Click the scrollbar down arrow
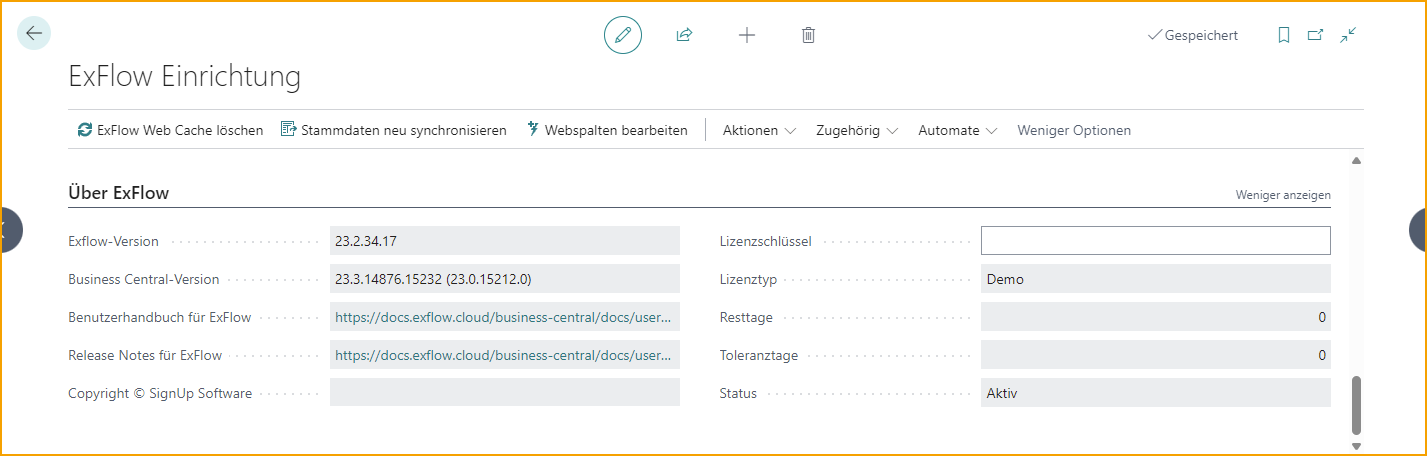 pos(1357,446)
